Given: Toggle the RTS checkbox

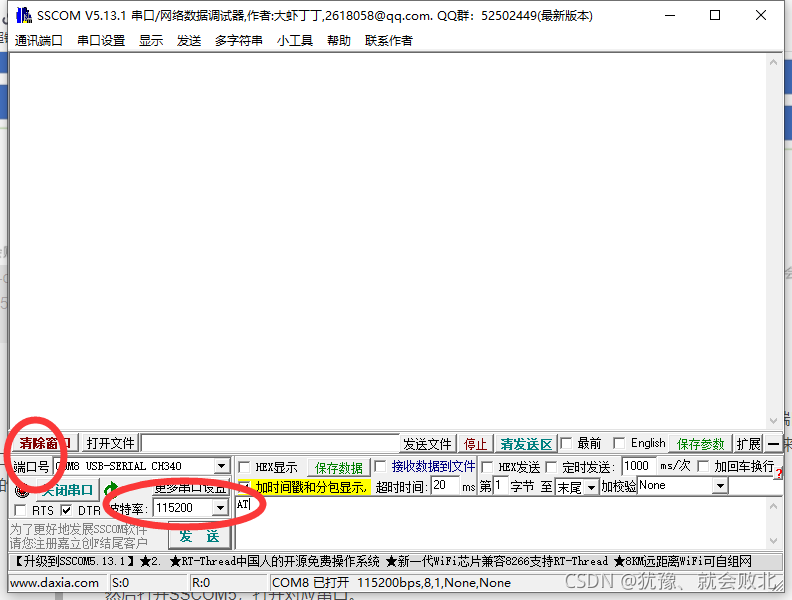Looking at the screenshot, I should point(20,510).
